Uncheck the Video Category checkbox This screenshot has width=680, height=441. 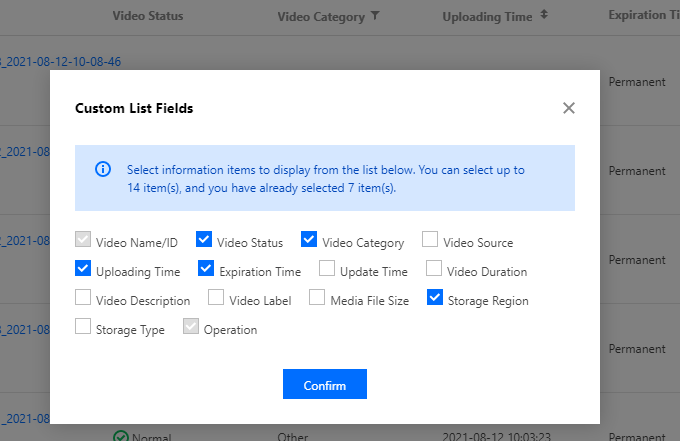tap(309, 240)
